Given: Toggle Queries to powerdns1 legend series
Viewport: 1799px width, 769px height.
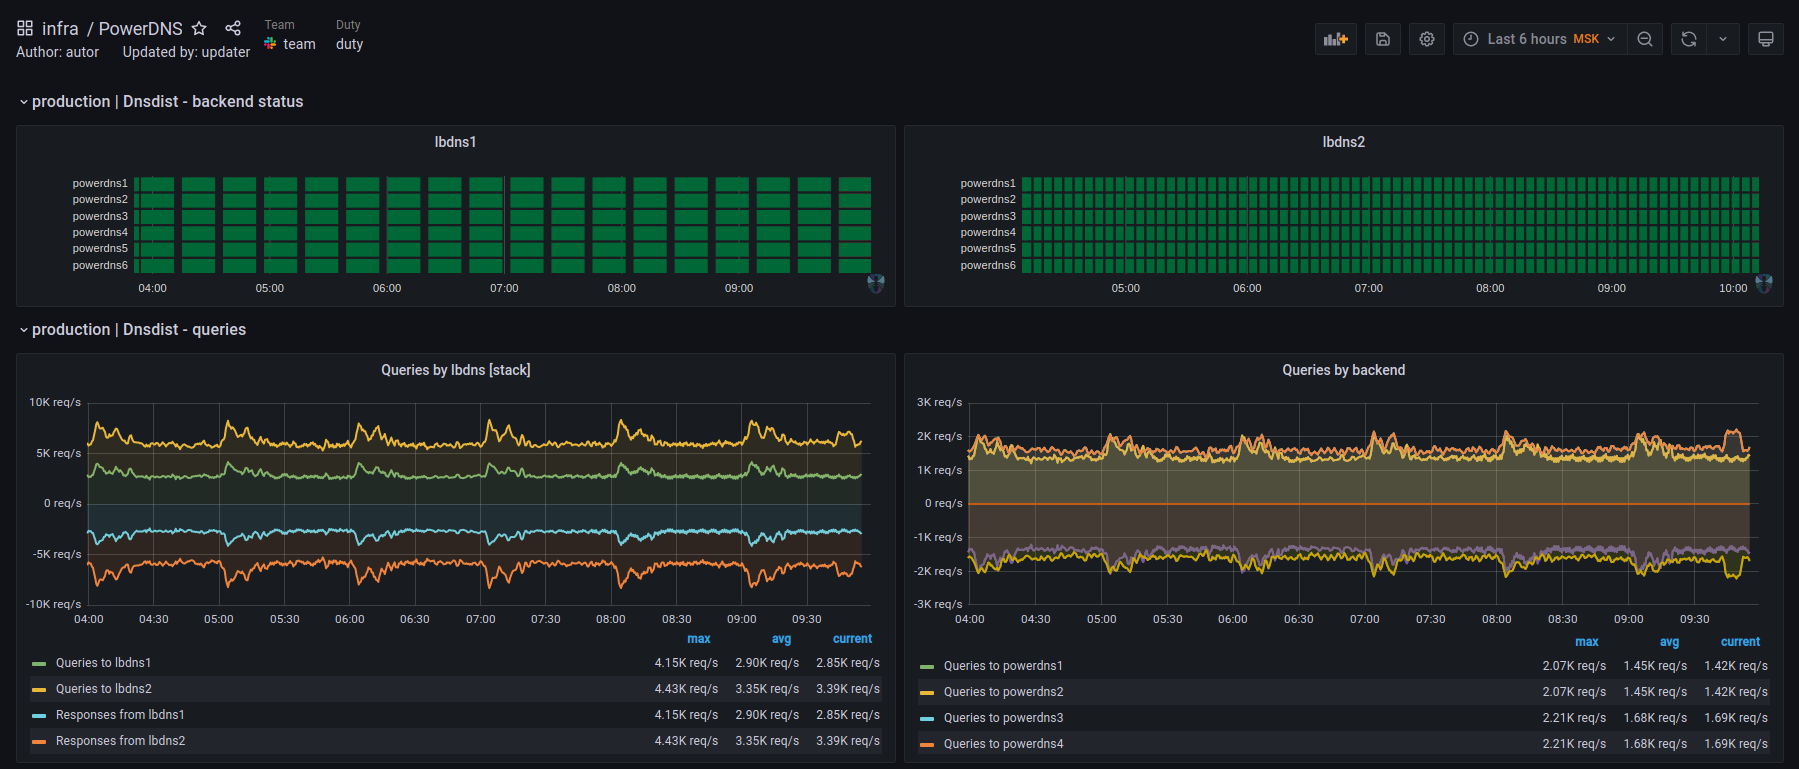Looking at the screenshot, I should (x=1003, y=666).
